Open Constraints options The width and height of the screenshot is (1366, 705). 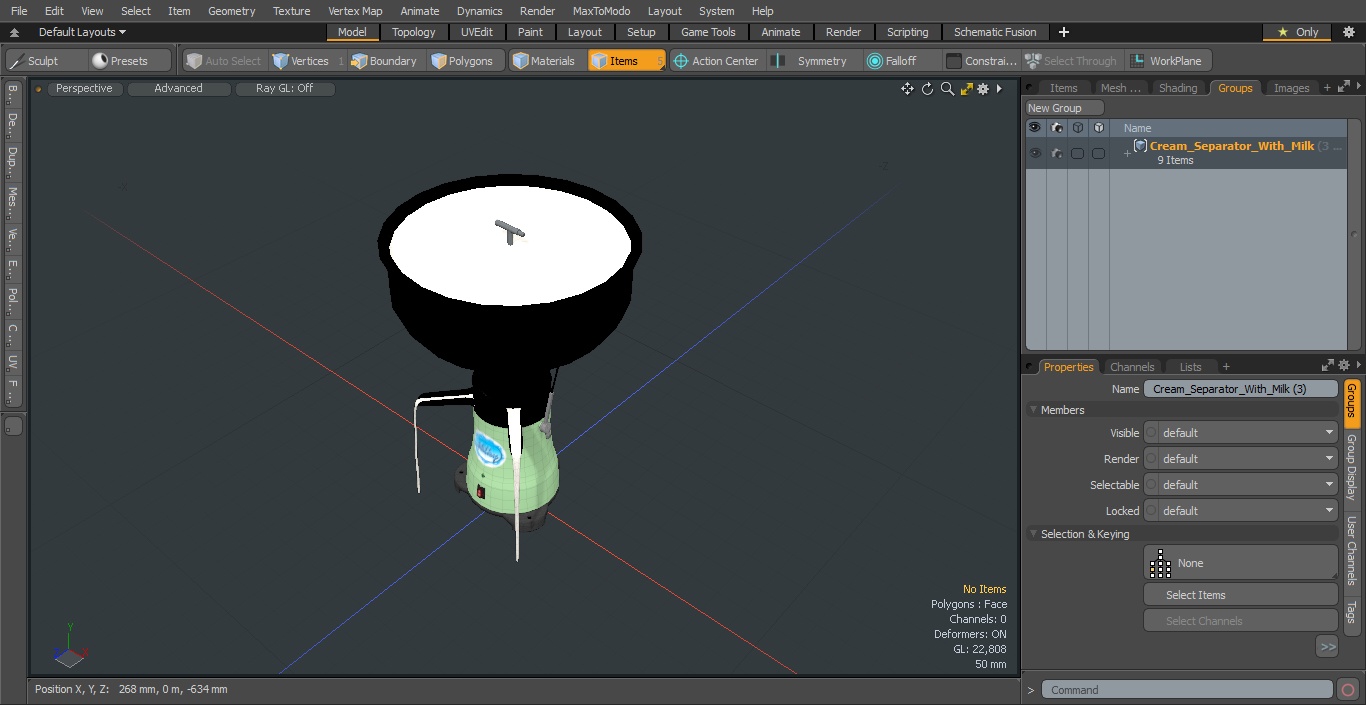[982, 61]
